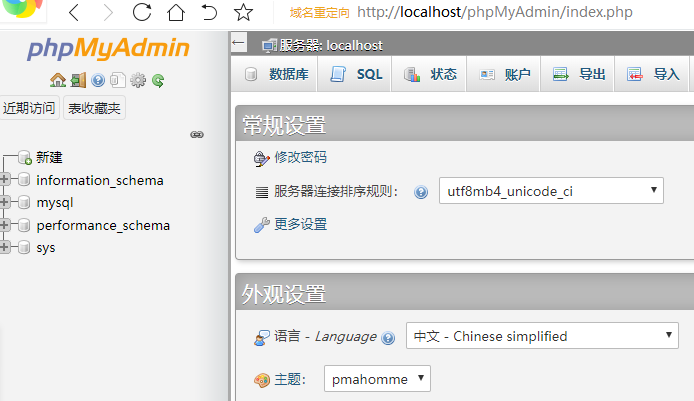
Task: Open the 数据库 tab
Action: [275, 74]
